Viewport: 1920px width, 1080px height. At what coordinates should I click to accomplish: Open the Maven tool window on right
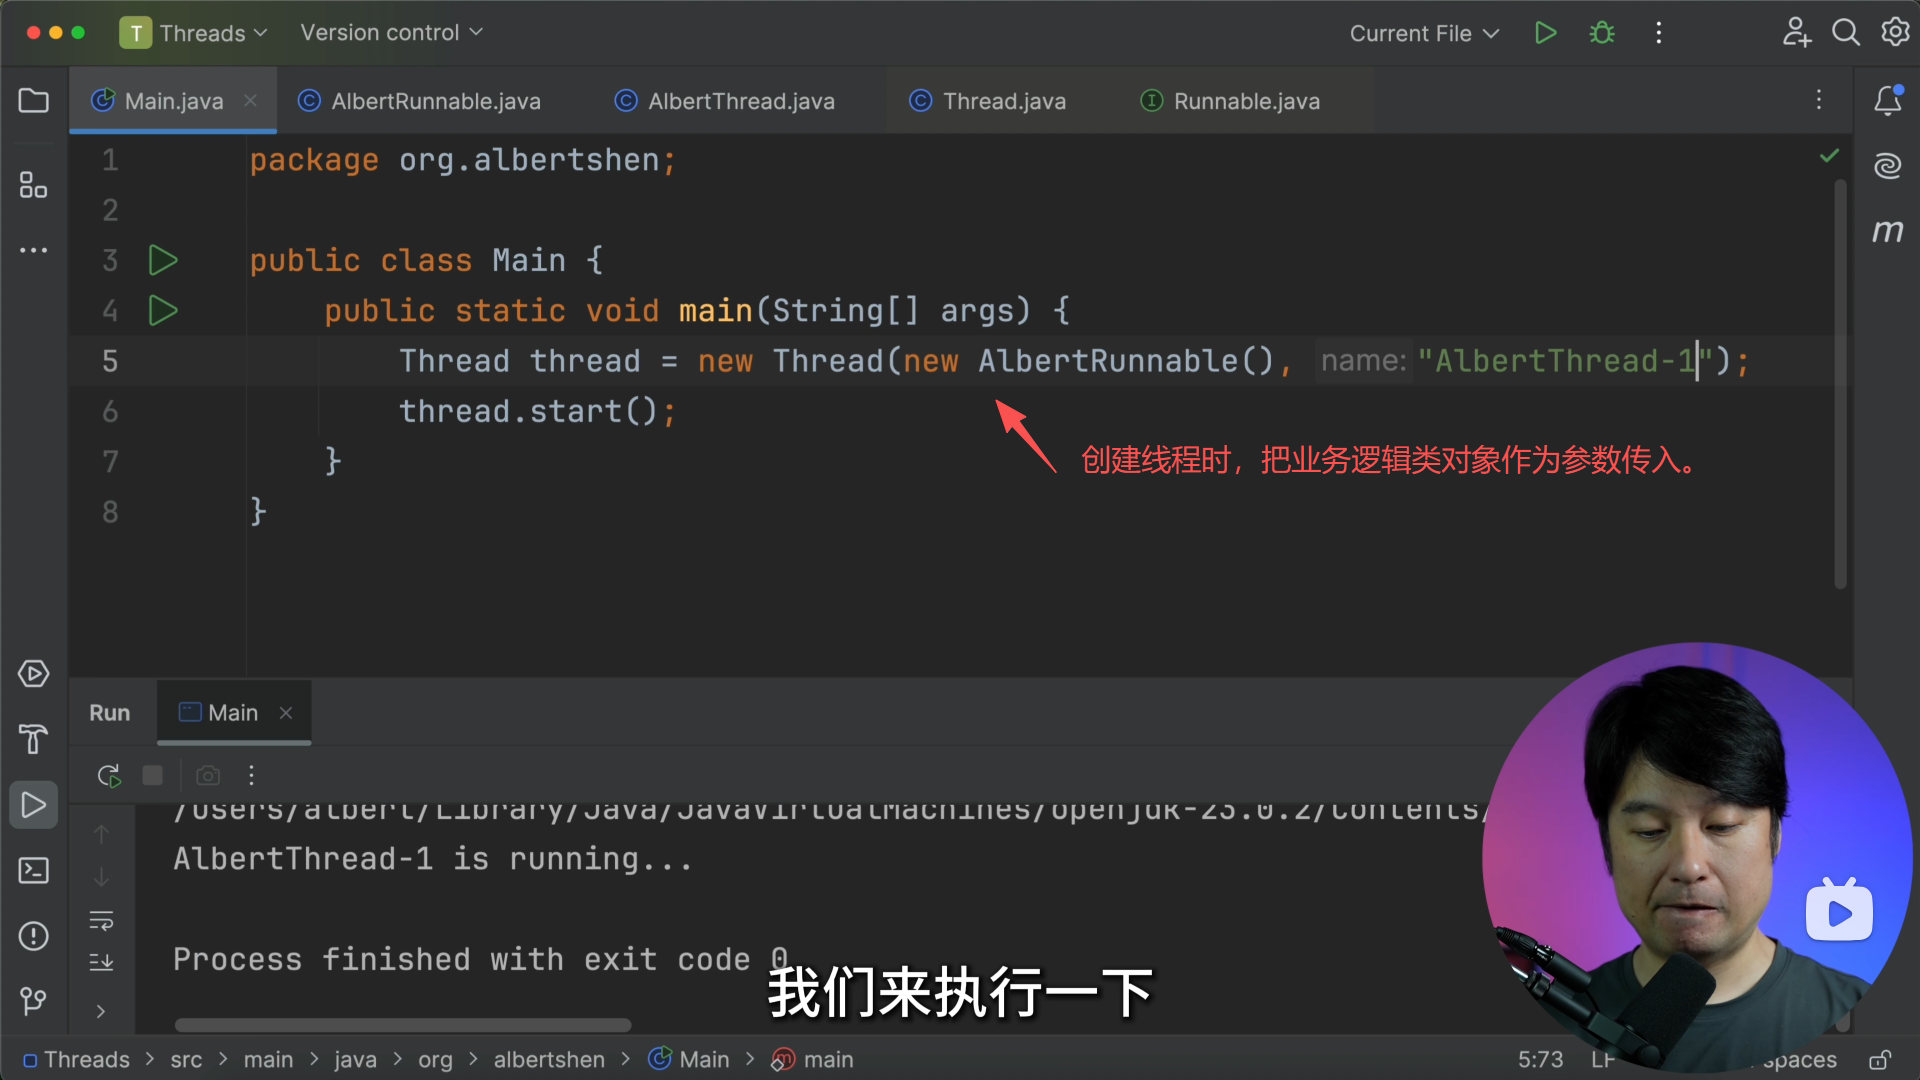(x=1887, y=231)
